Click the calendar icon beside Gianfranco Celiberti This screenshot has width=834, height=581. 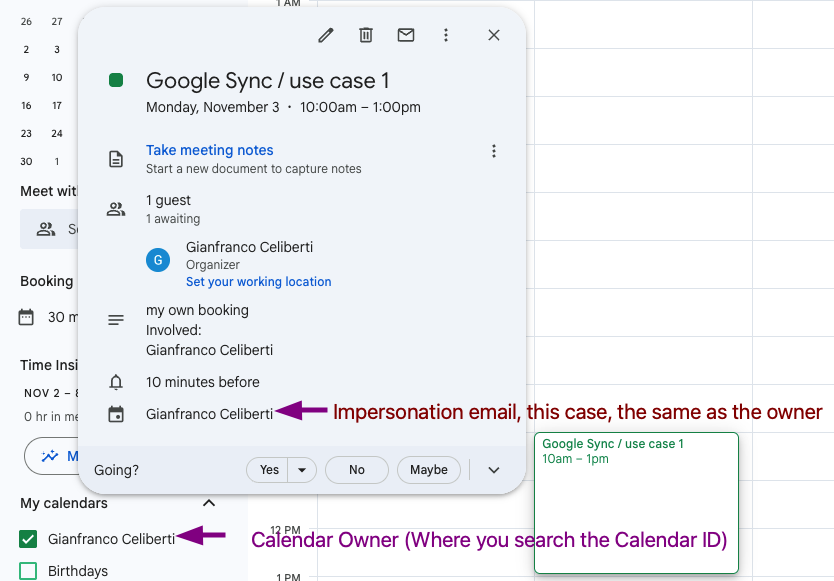point(116,414)
